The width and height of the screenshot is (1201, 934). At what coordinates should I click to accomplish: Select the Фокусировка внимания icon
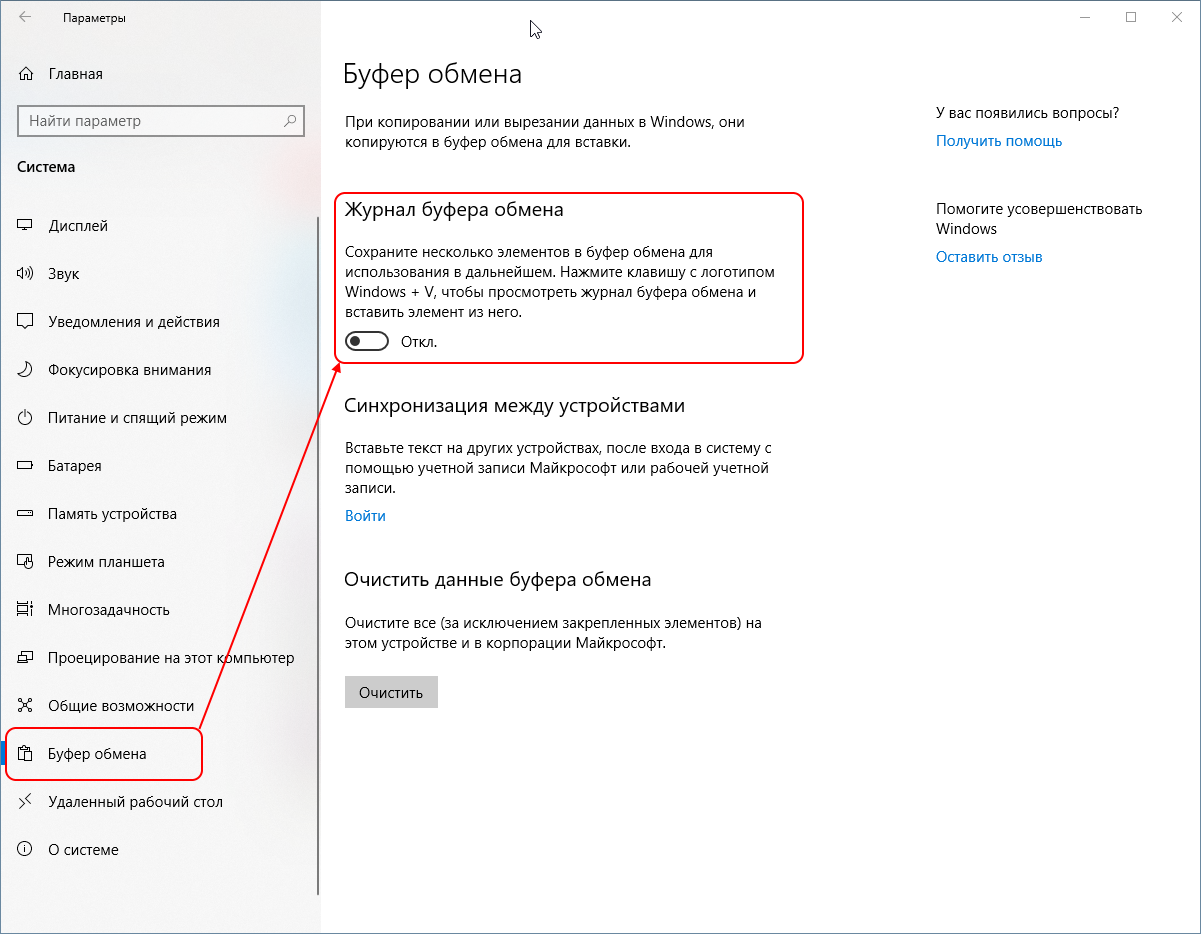(x=23, y=369)
